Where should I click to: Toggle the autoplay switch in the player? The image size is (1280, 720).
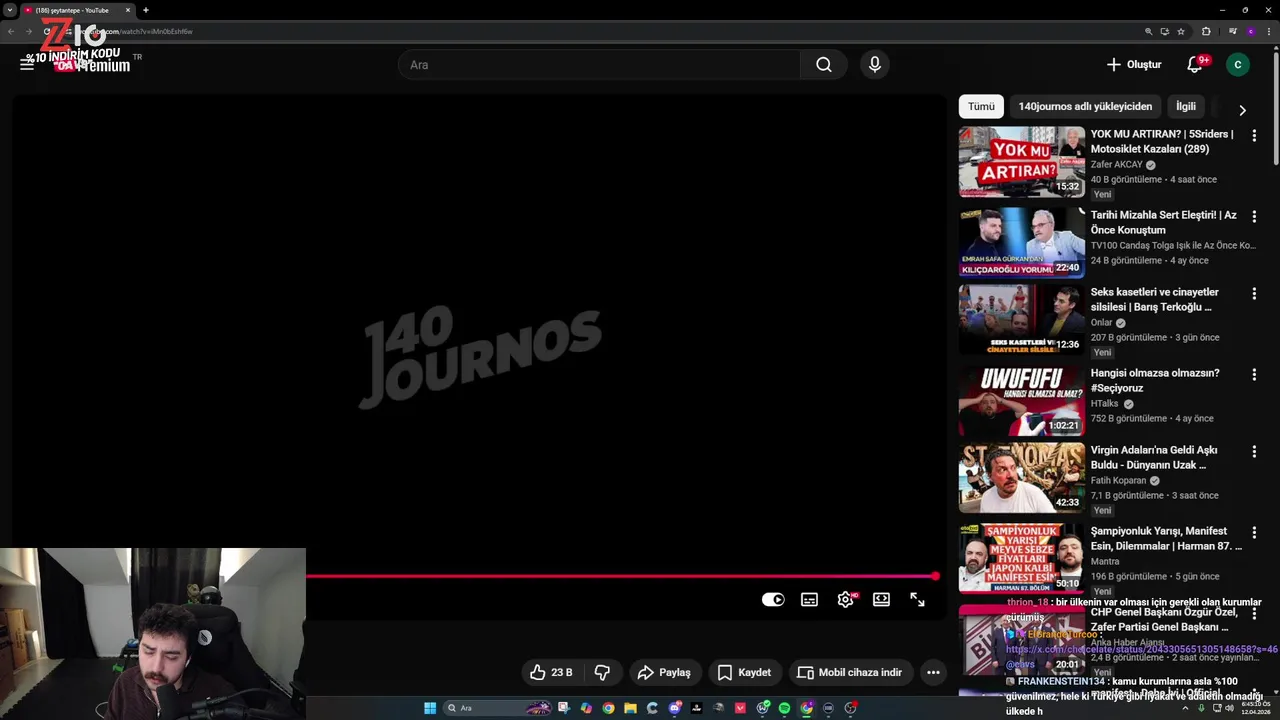[773, 599]
